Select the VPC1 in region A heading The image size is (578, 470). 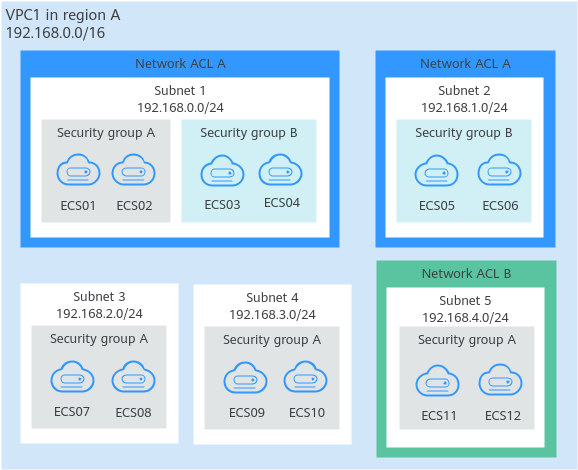pyautogui.click(x=63, y=15)
